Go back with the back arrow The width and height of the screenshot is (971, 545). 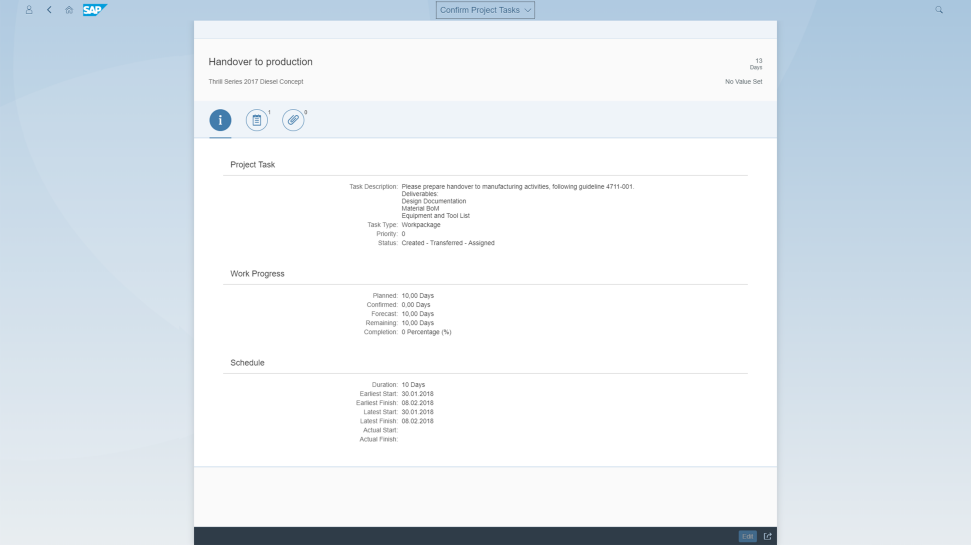(x=49, y=10)
